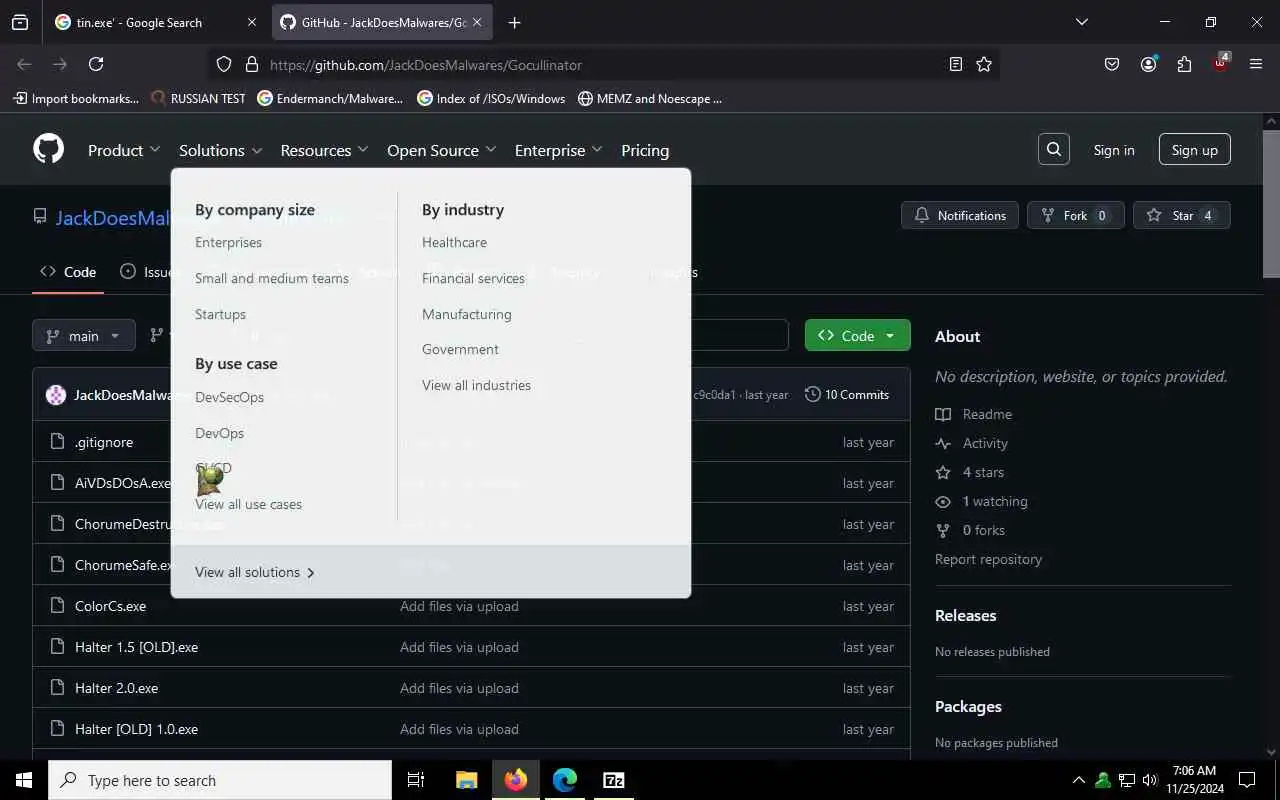
Task: Click the Notifications bell button
Action: pos(960,215)
